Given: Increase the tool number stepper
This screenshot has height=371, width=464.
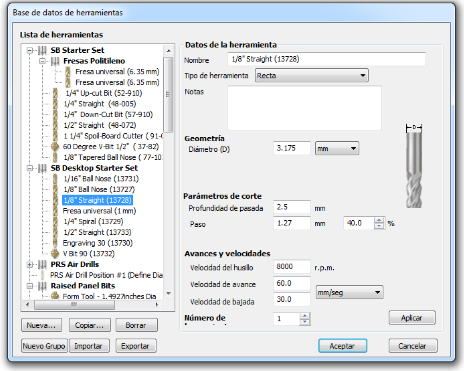Looking at the screenshot, I should pyautogui.click(x=305, y=316).
